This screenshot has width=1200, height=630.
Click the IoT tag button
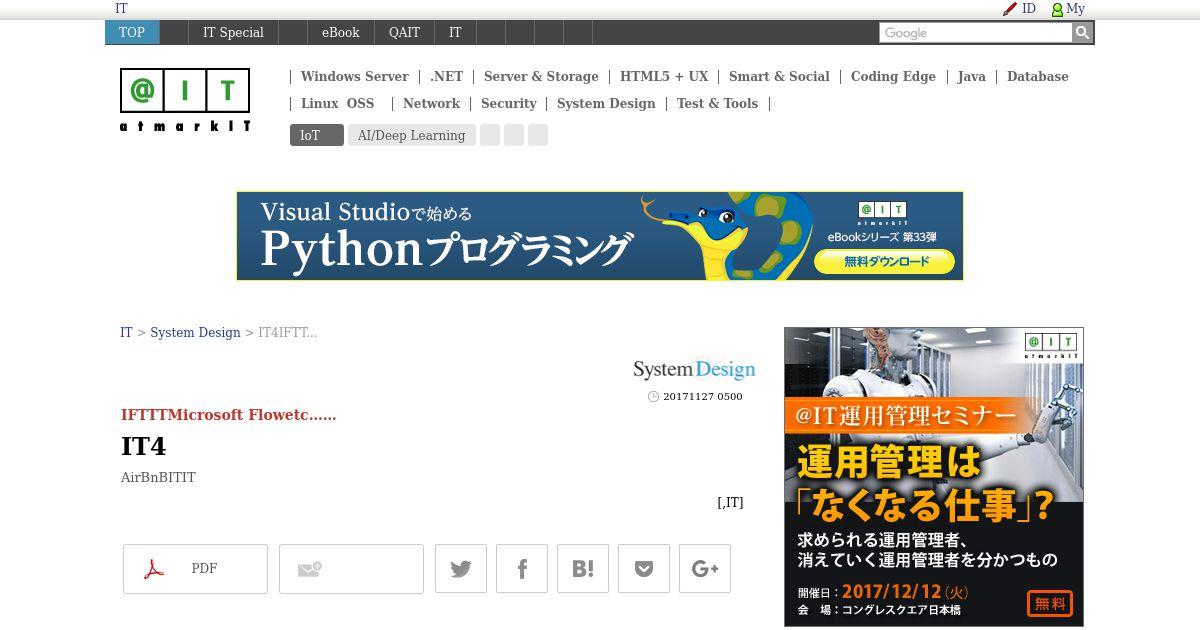(x=316, y=135)
